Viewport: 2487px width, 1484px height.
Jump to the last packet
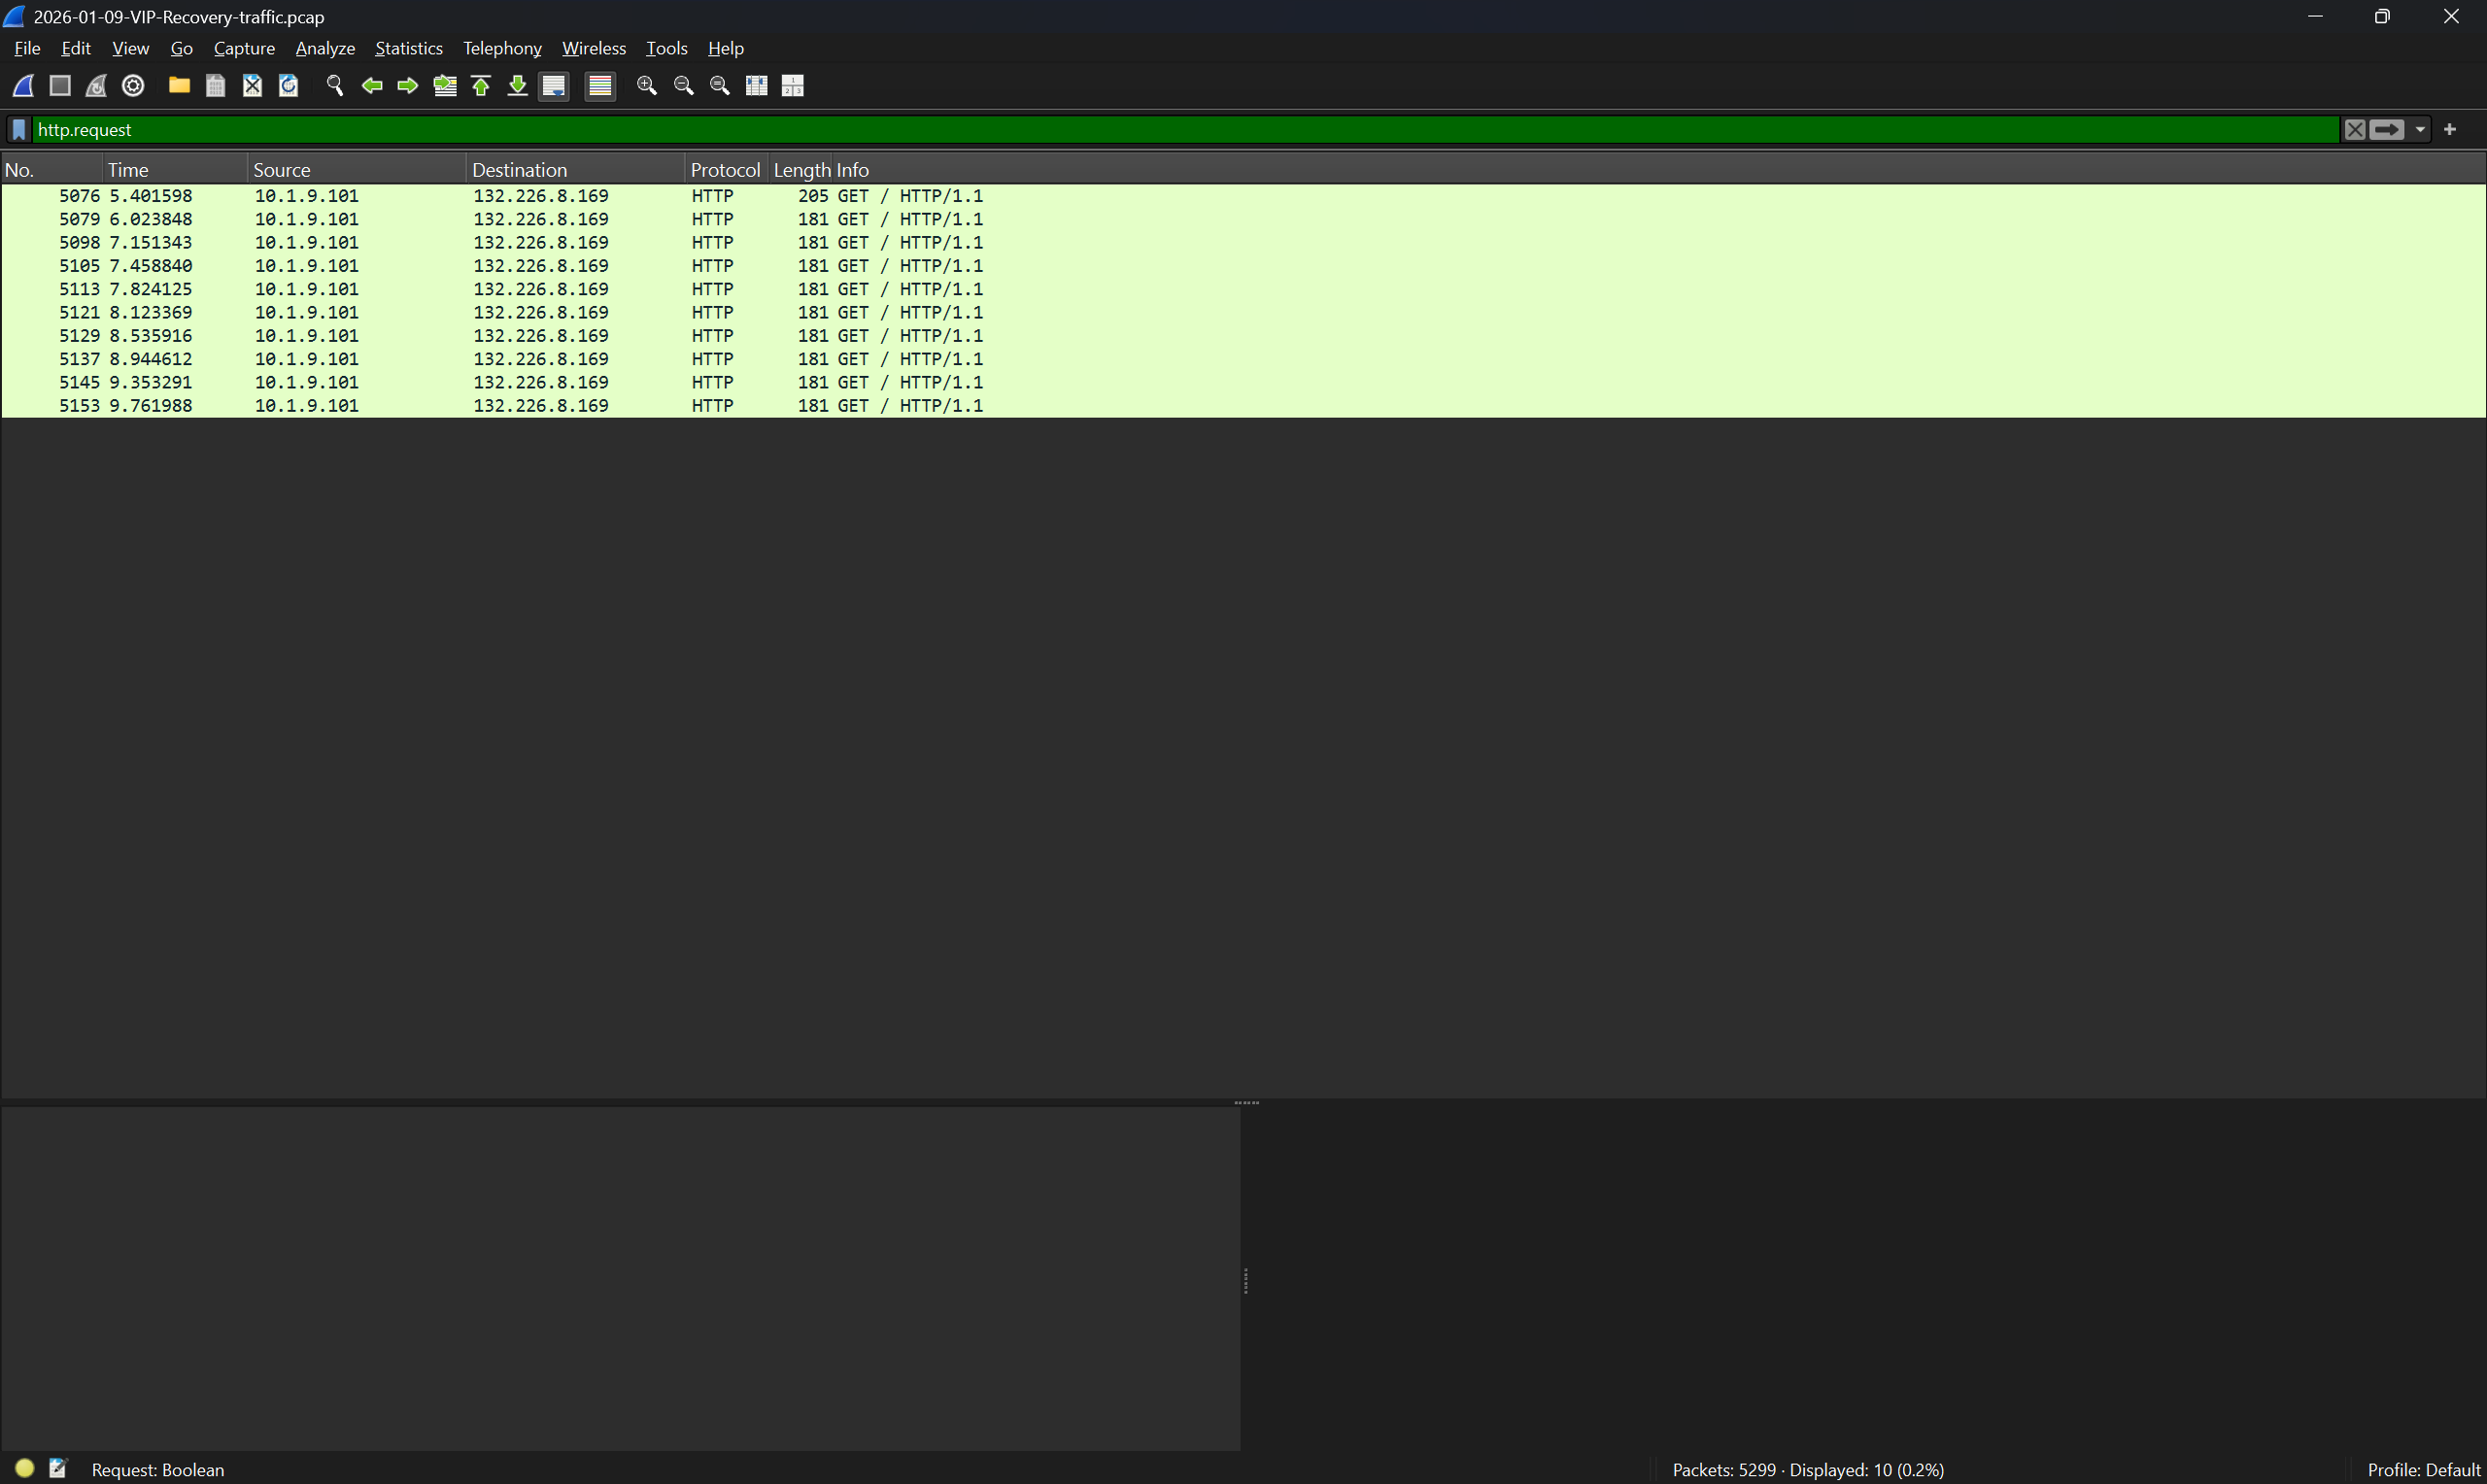[x=517, y=86]
